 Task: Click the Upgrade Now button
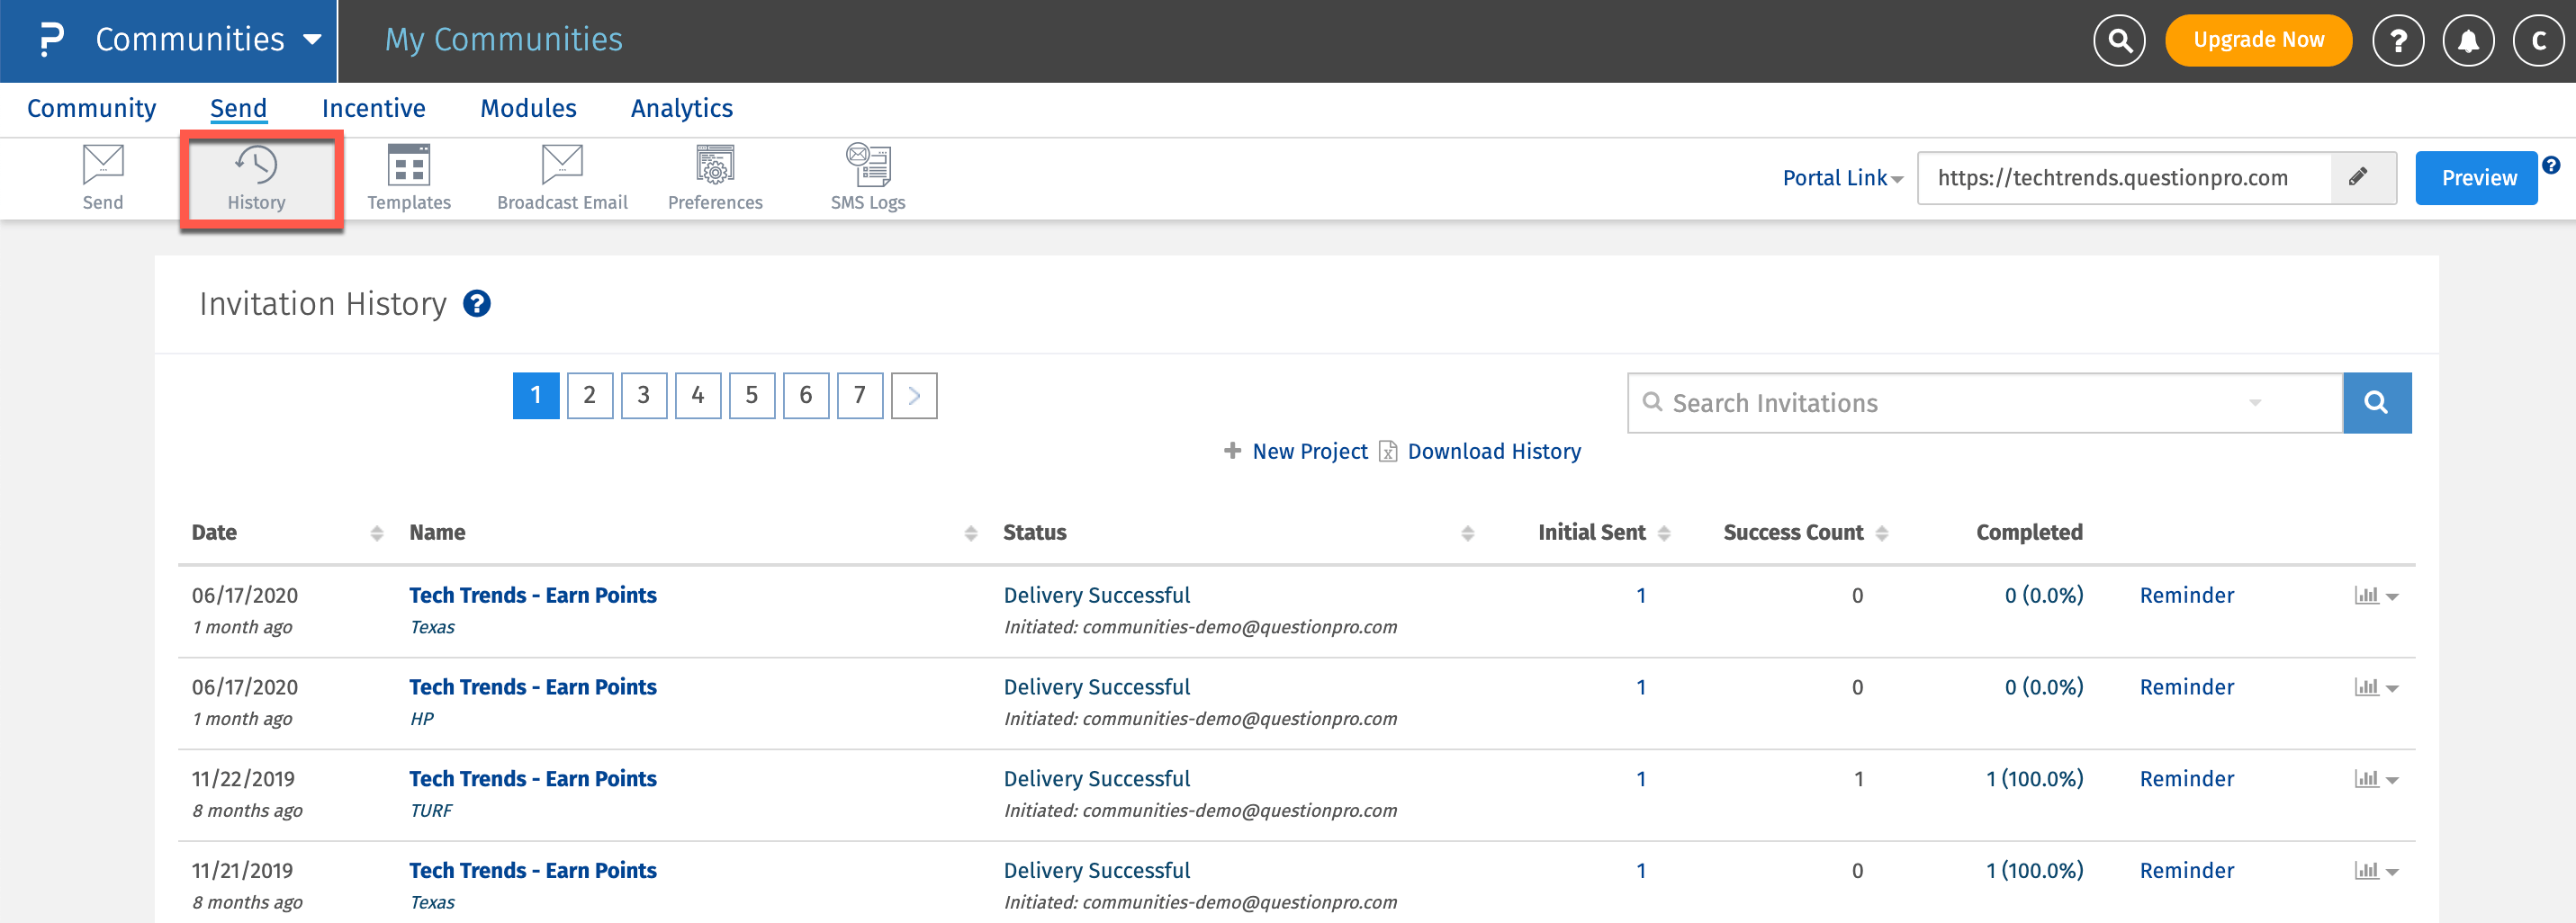click(2258, 41)
